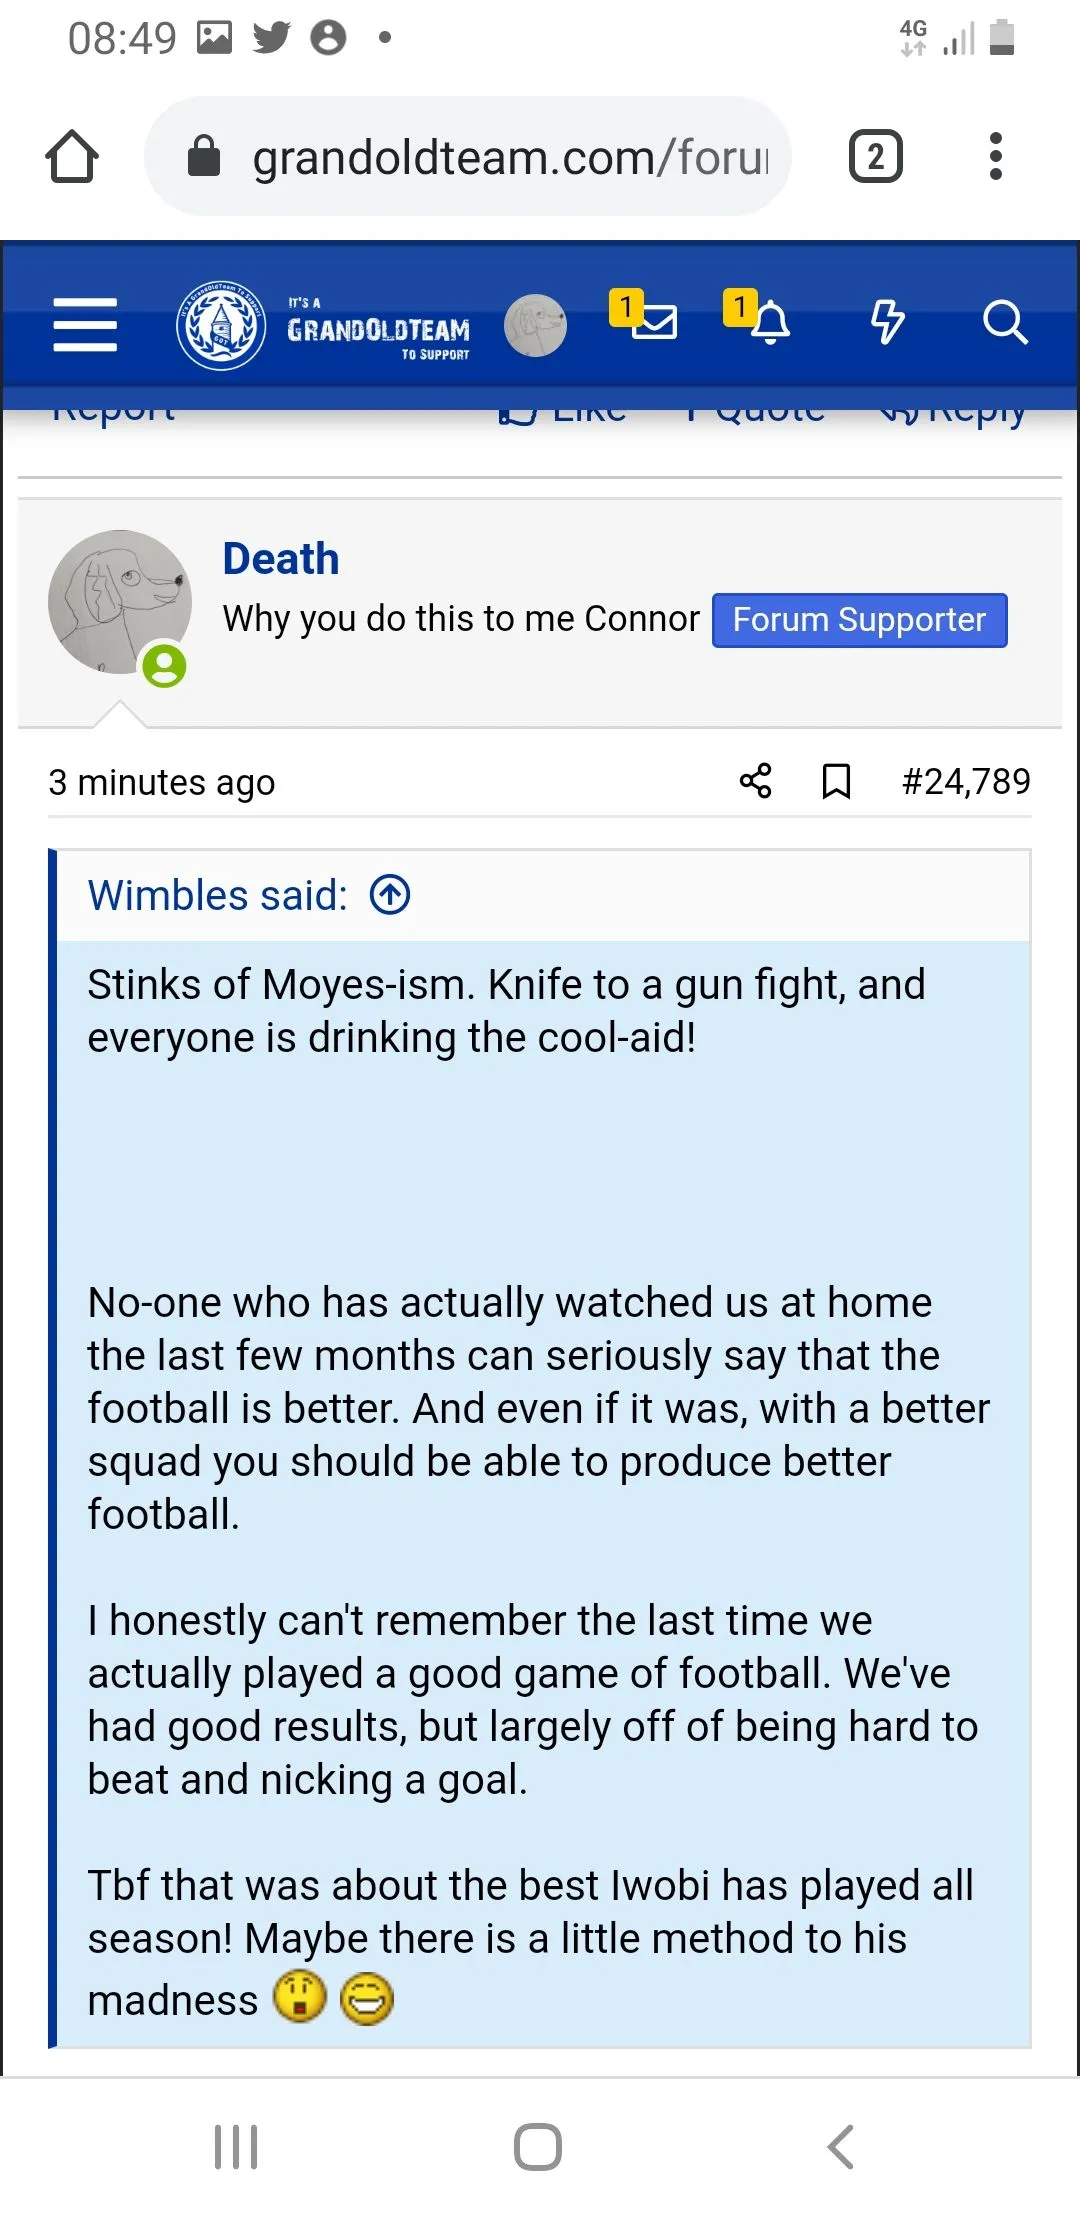
Task: Open the browser tab switcher
Action: (x=876, y=157)
